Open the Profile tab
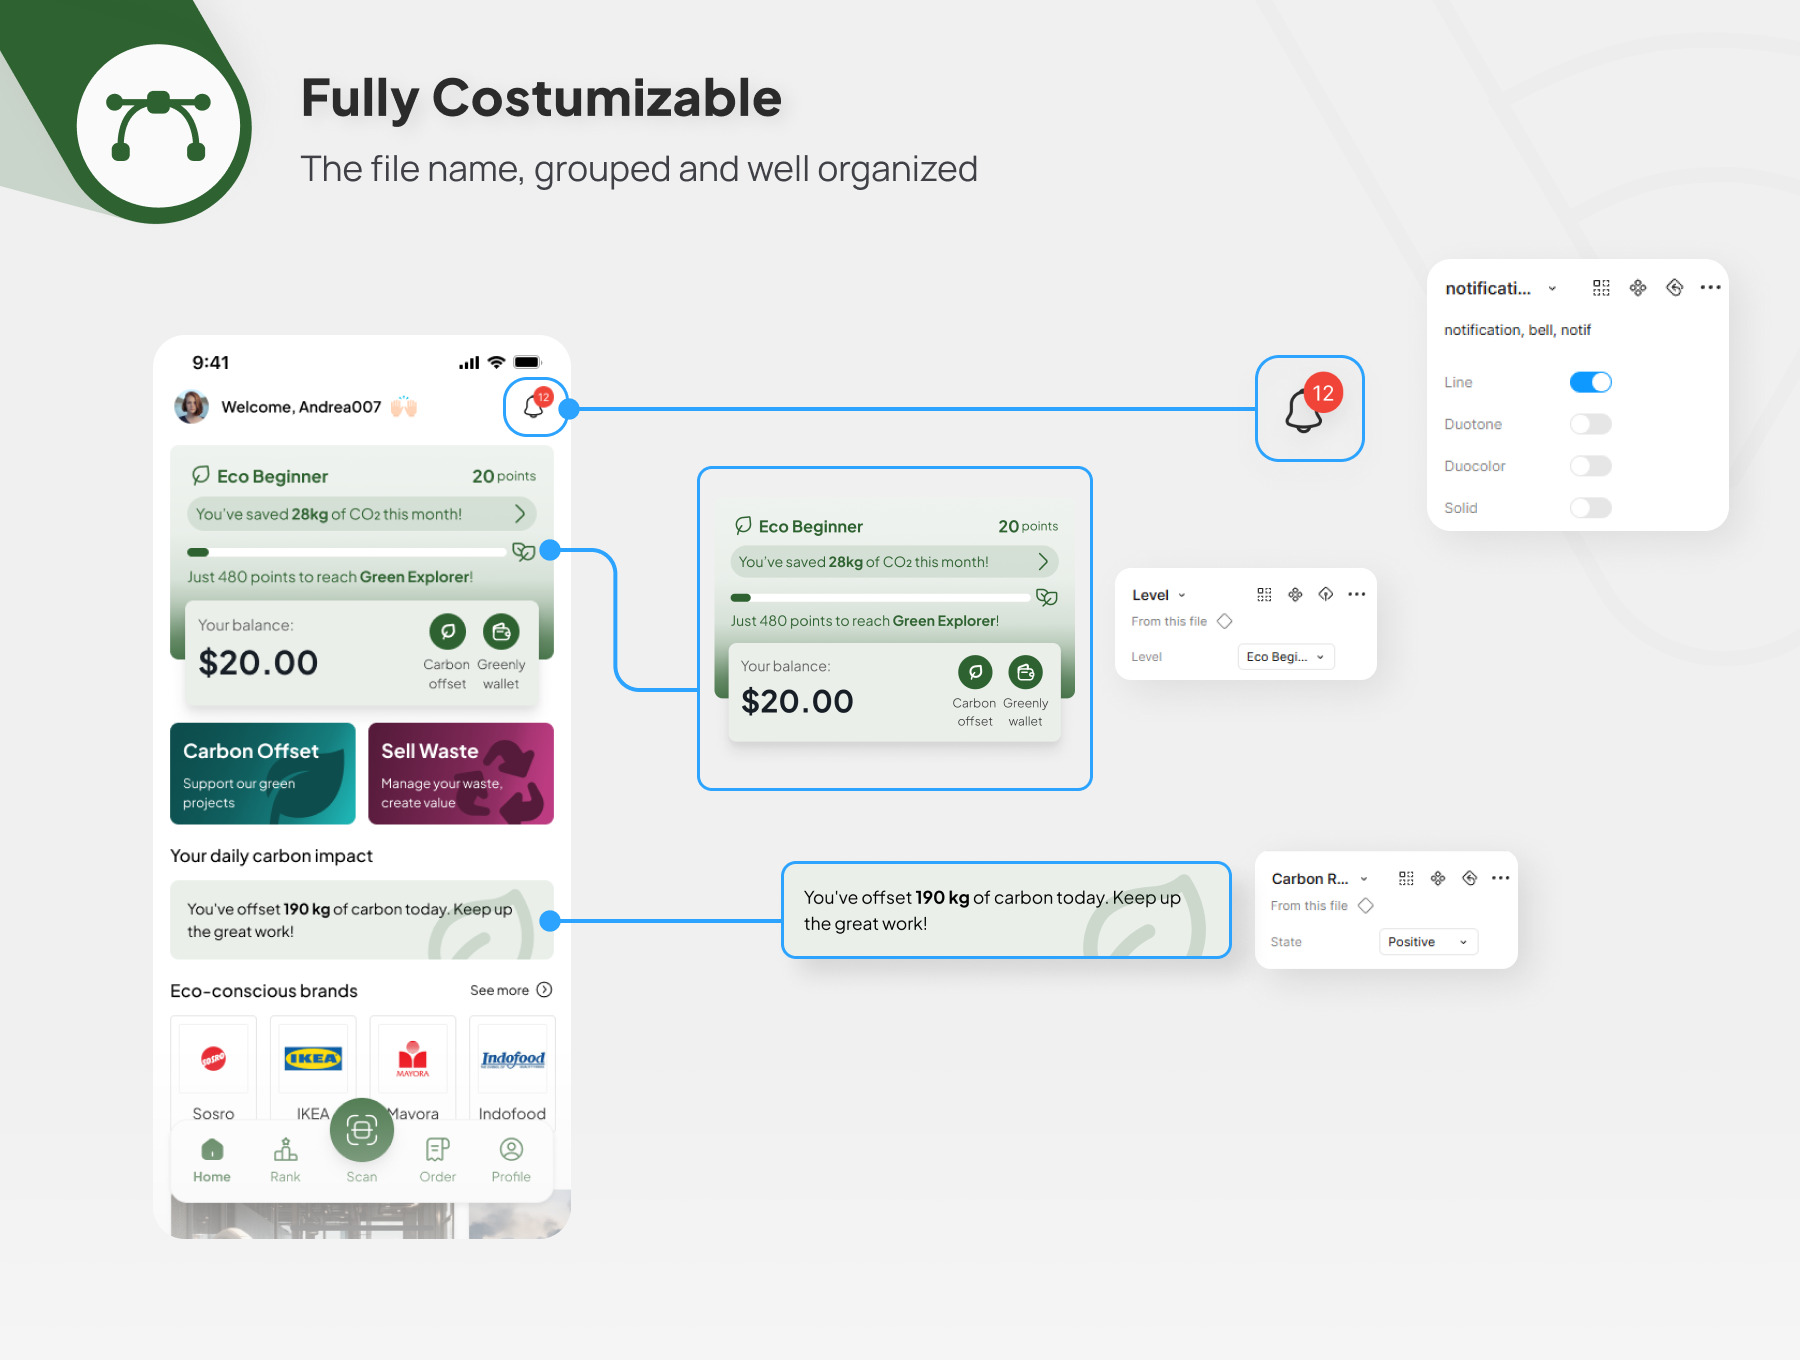The image size is (1800, 1360). tap(511, 1160)
